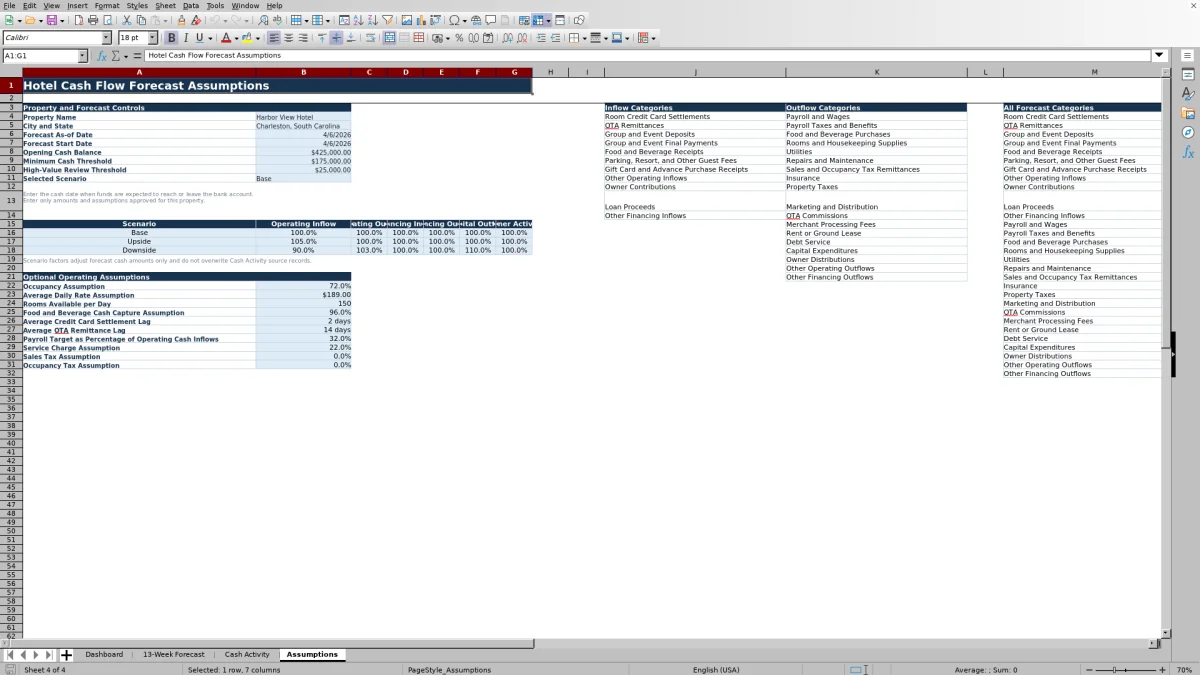Click the Save document icon
Screen dimensions: 1200x675
point(51,20)
